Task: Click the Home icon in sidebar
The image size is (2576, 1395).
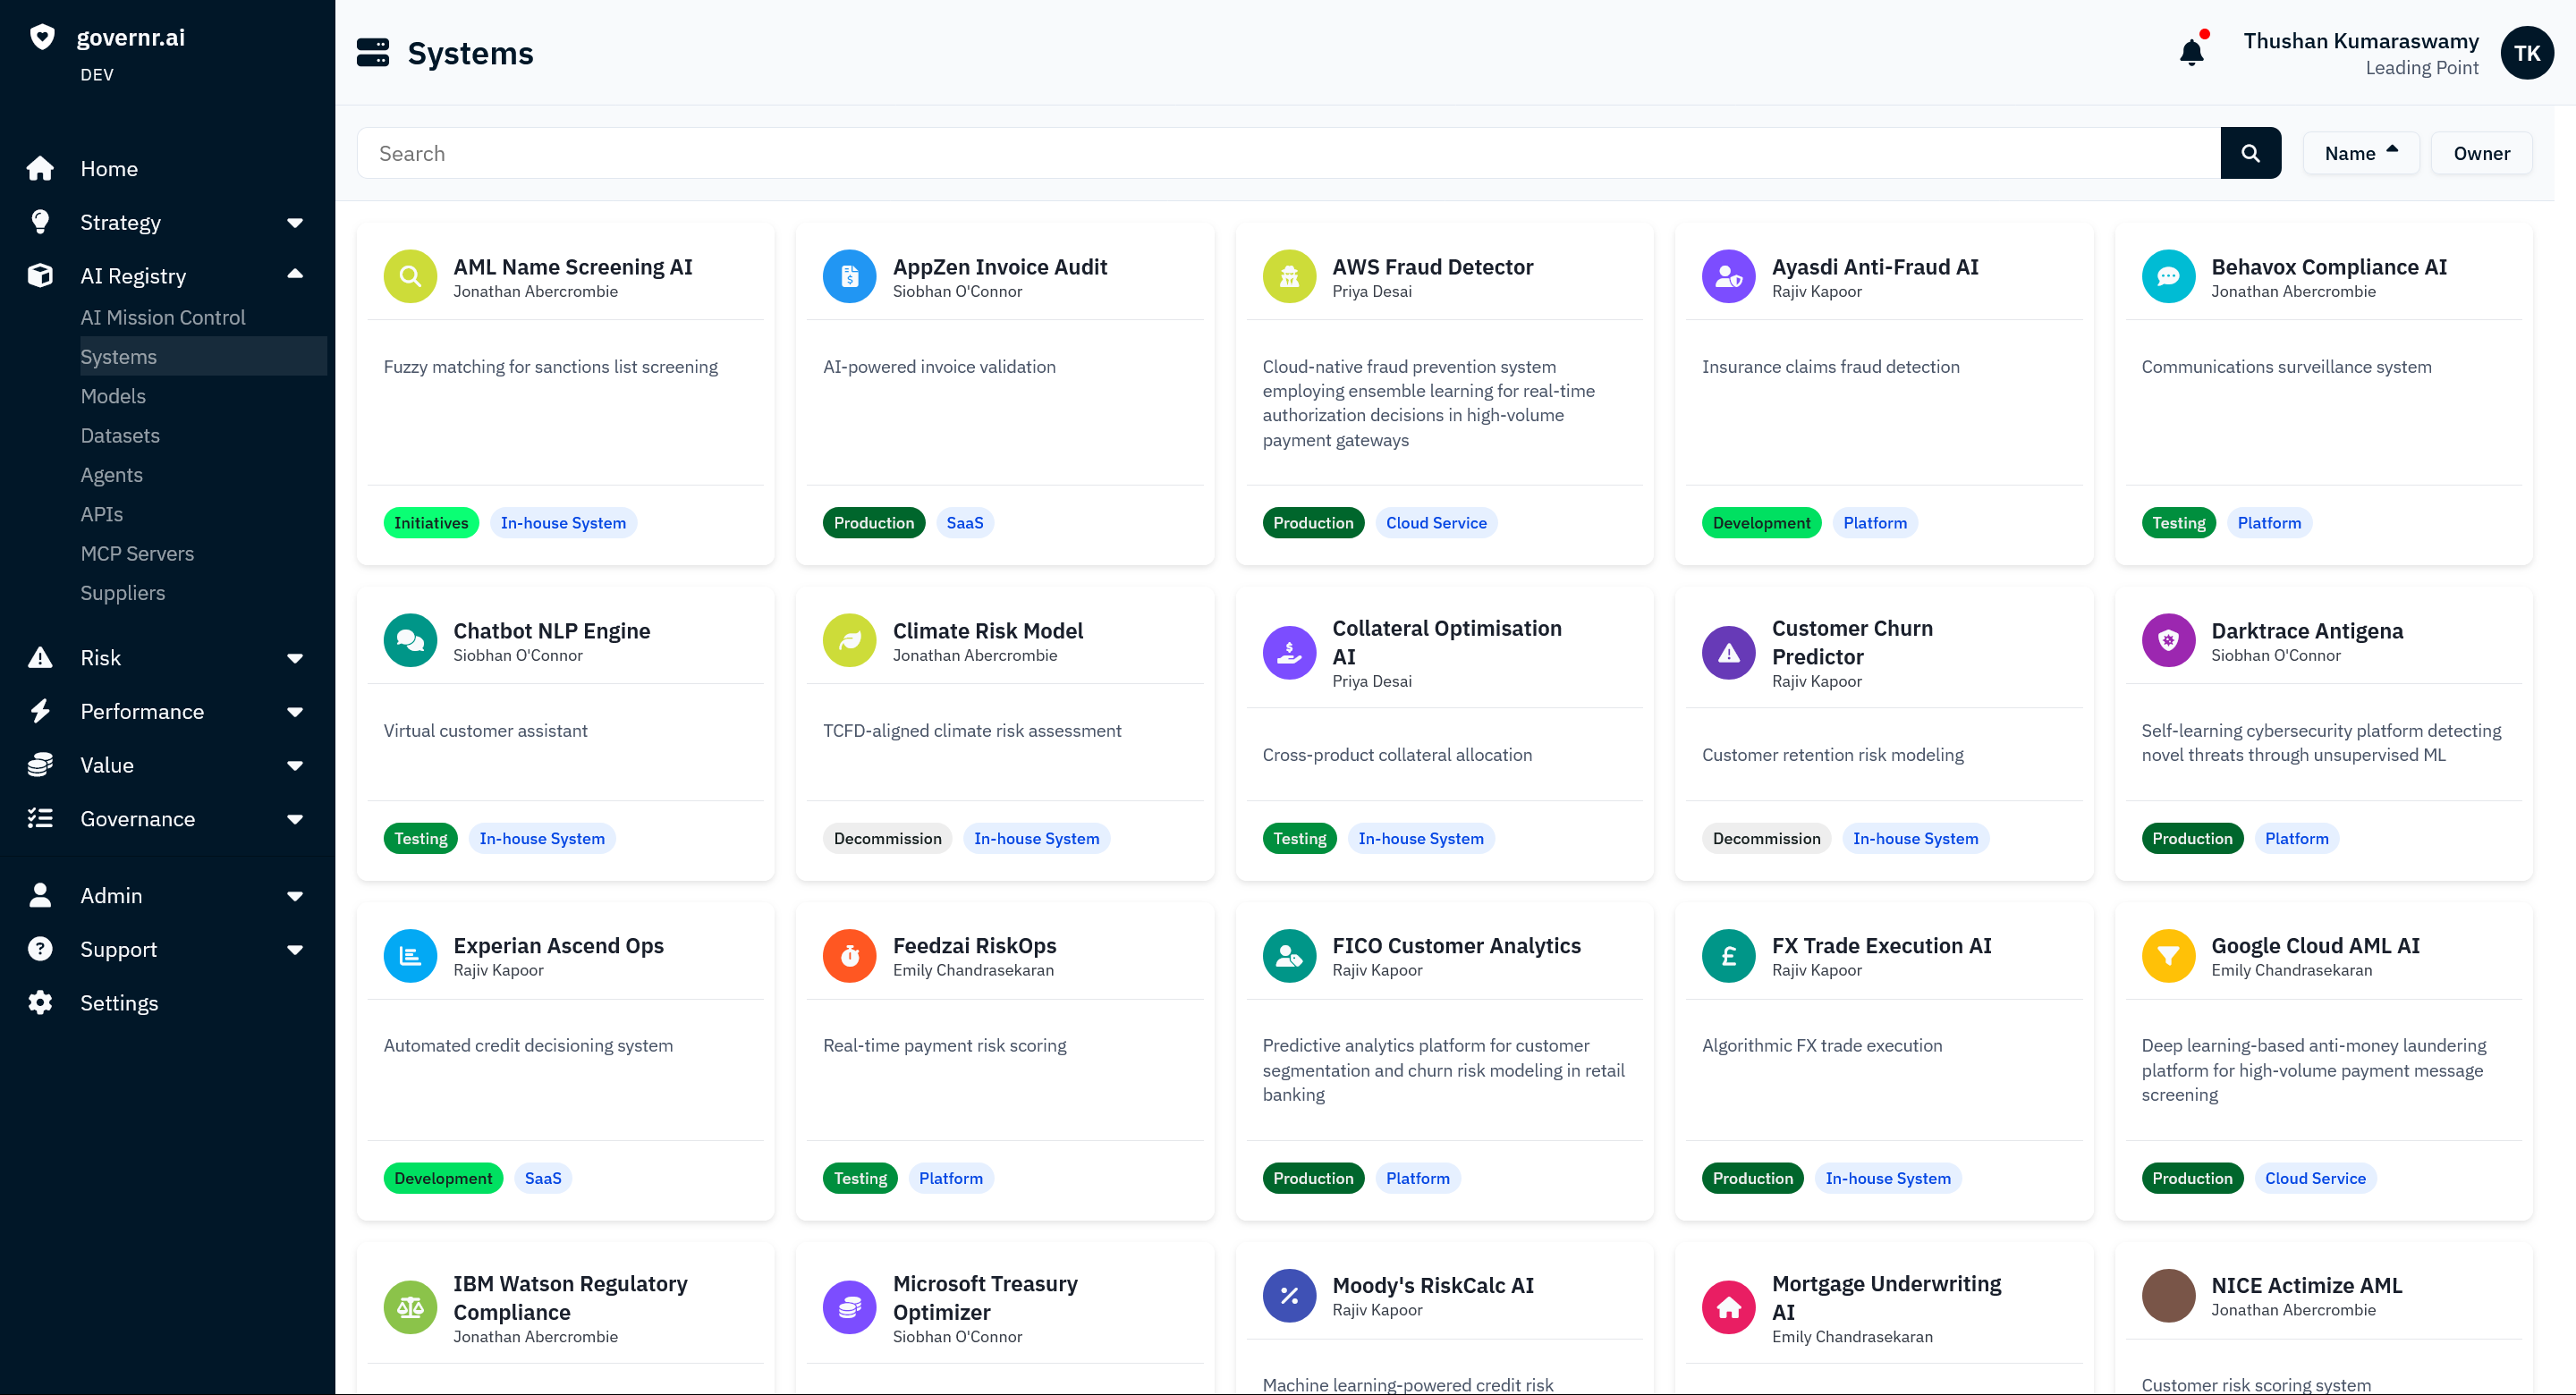Action: (41, 168)
